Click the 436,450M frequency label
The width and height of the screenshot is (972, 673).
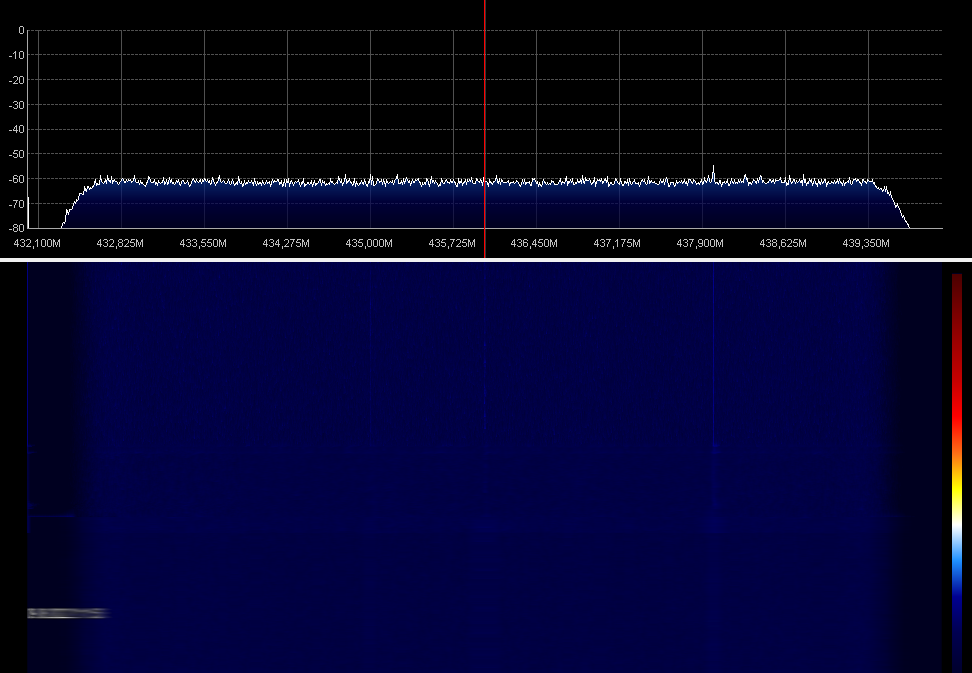(x=534, y=244)
